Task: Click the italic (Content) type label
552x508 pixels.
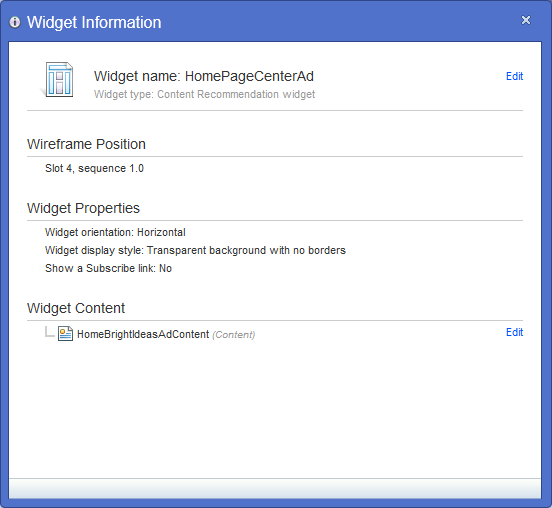Action: 233,334
